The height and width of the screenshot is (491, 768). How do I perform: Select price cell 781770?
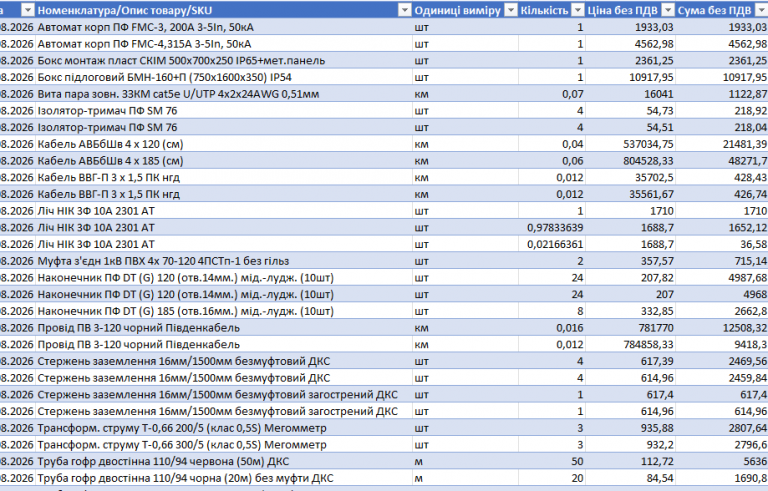(630, 327)
